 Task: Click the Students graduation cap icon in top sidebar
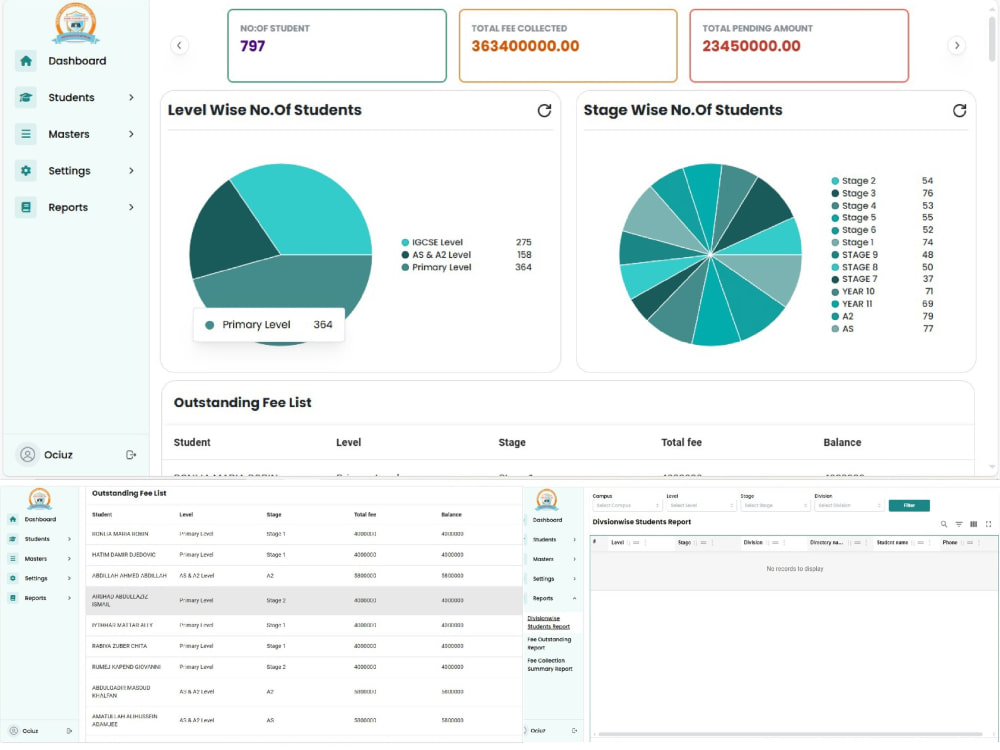pyautogui.click(x=26, y=98)
